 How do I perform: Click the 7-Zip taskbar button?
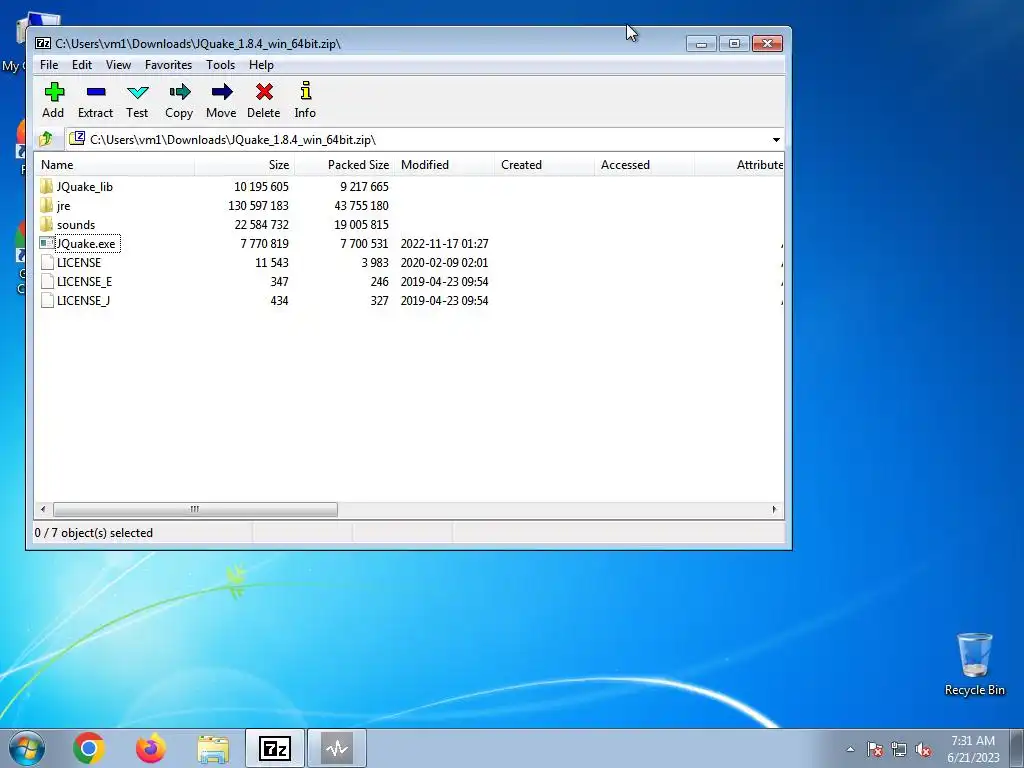click(275, 748)
